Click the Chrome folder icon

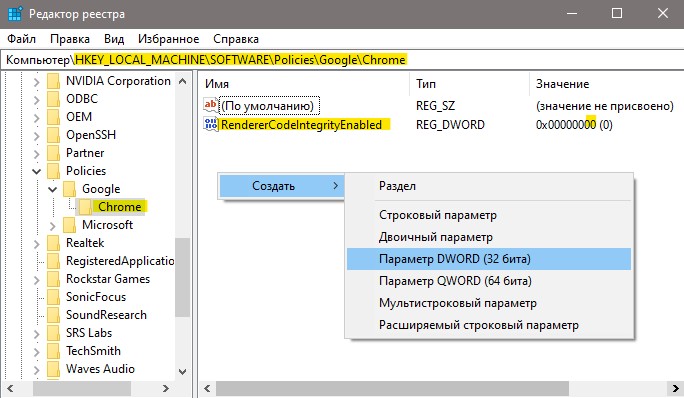pos(86,207)
